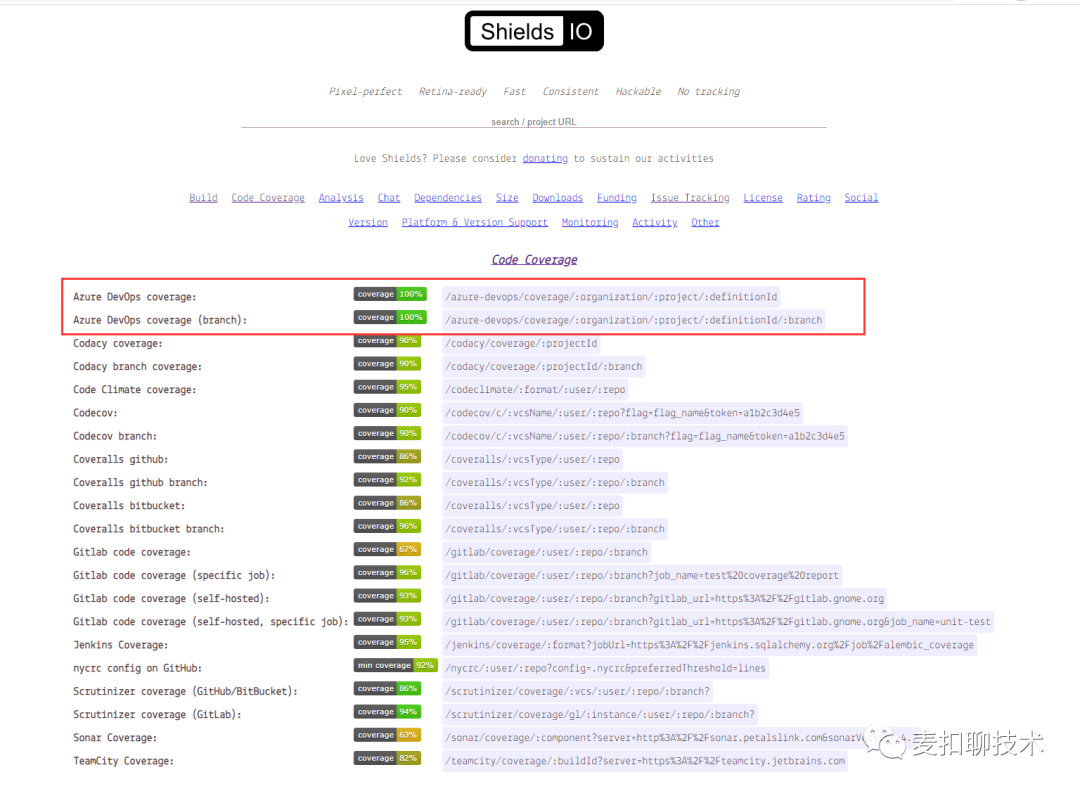The image size is (1080, 791).
Task: Go to the Rating category
Action: 813,198
